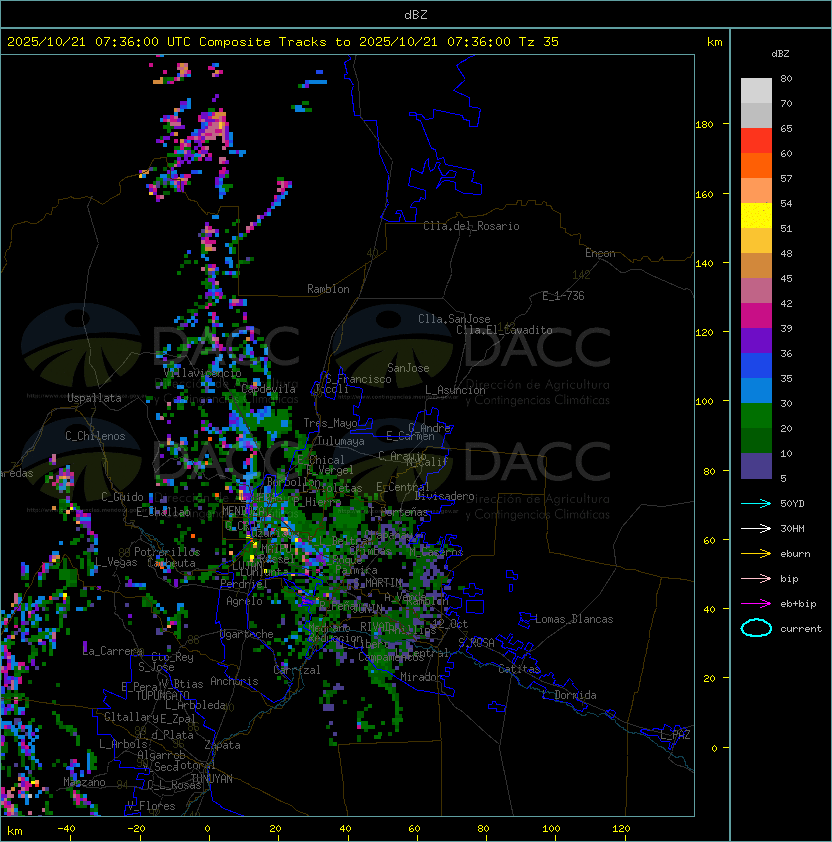Click the light blue 35–30 dBZ swatch

click(x=756, y=390)
